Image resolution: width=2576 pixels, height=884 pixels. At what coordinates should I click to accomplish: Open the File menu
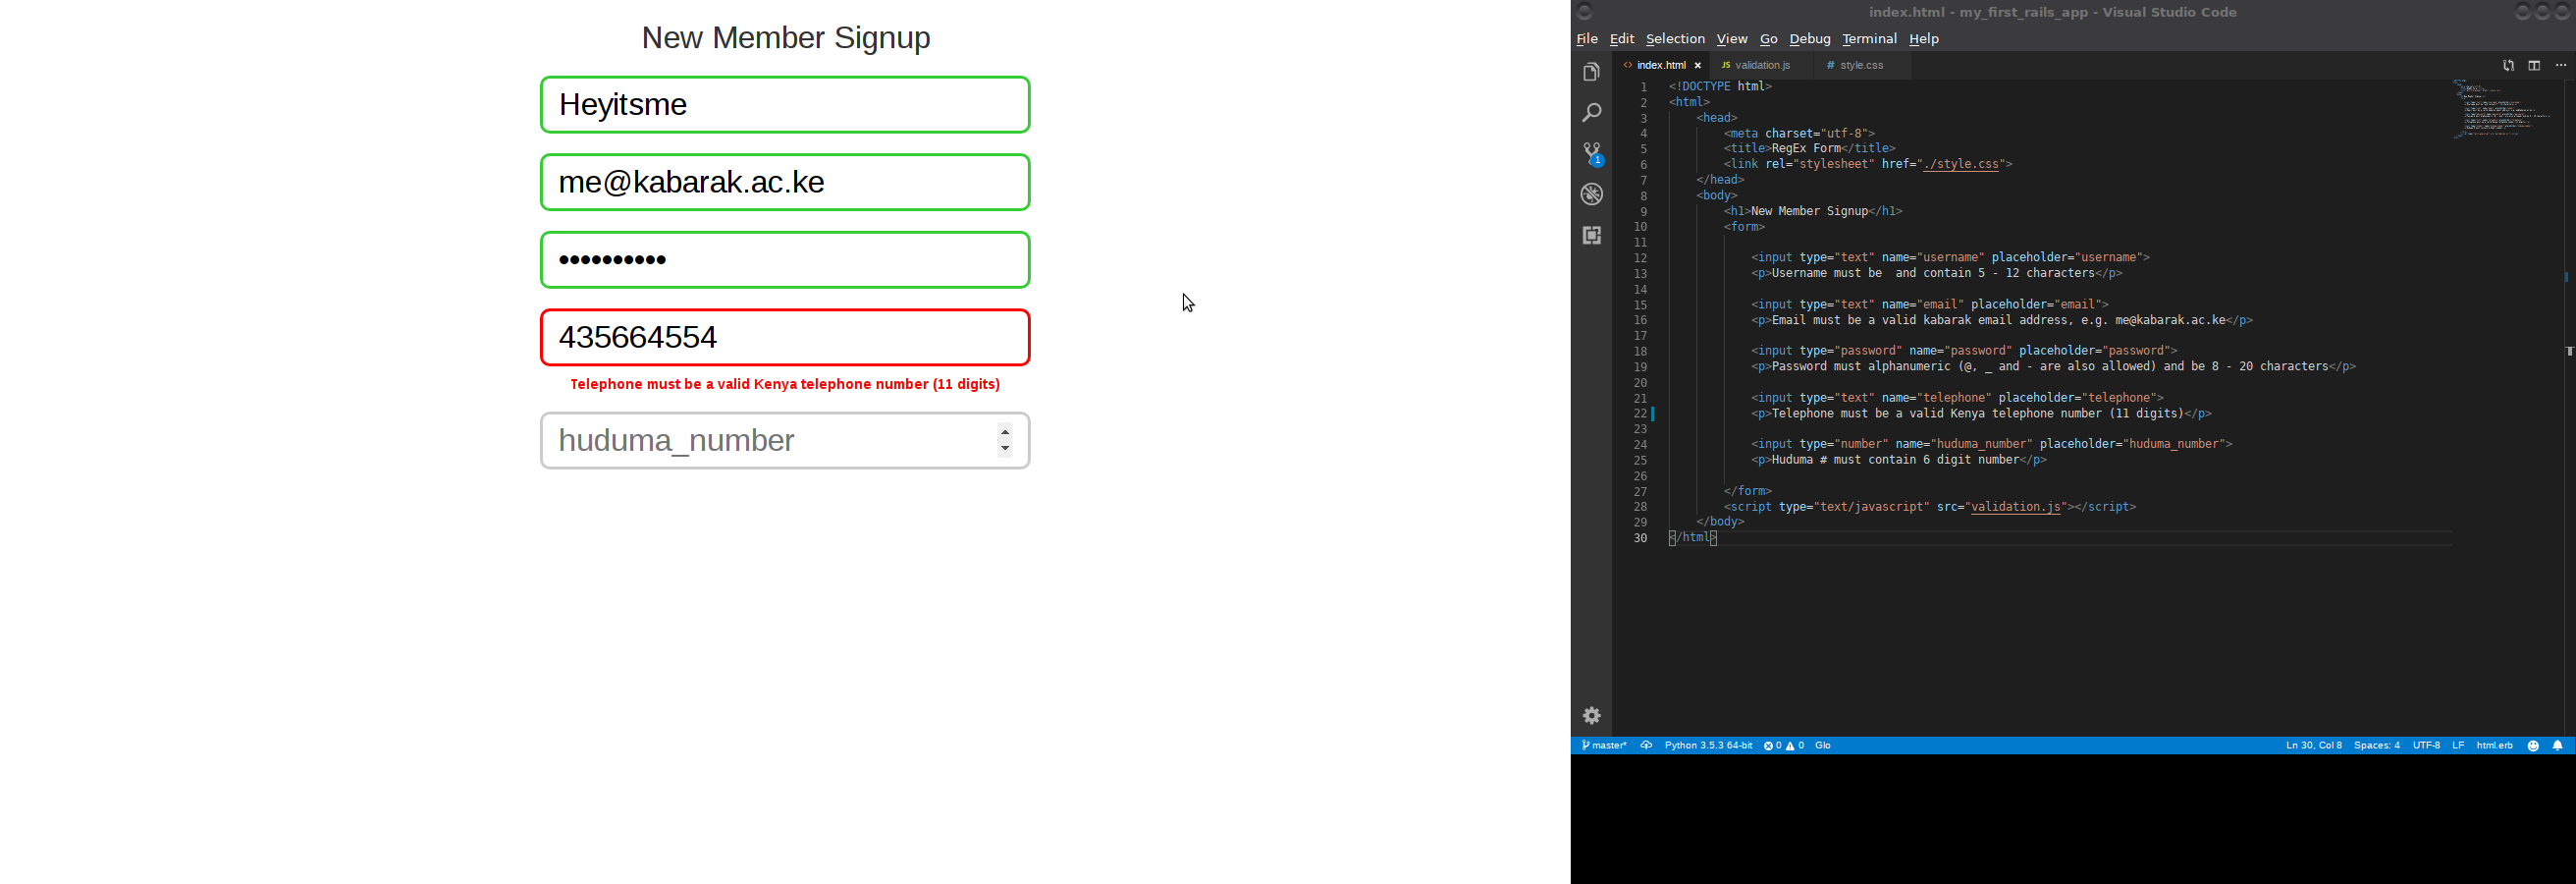(x=1587, y=39)
